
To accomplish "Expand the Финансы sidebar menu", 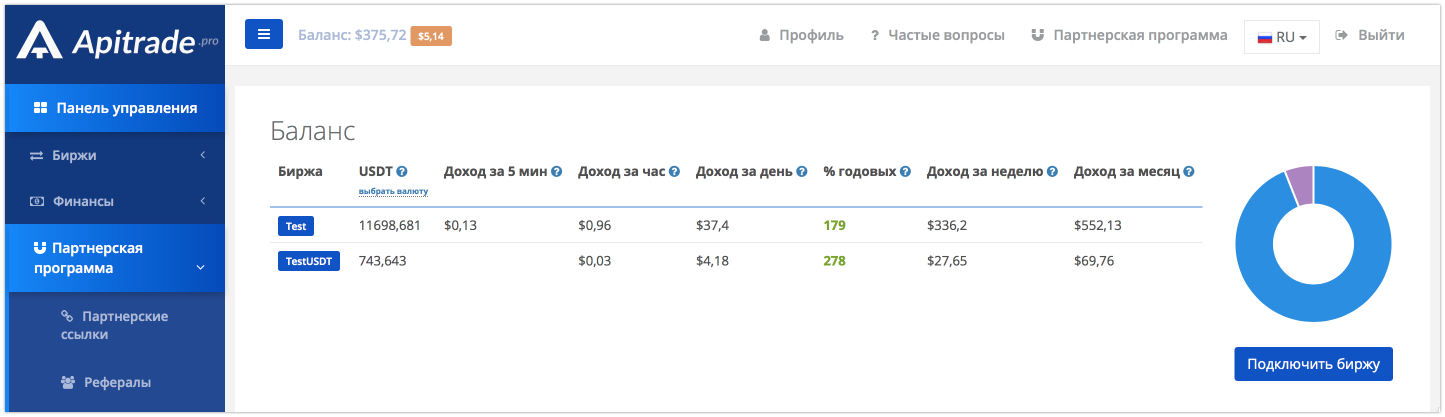I will coord(112,201).
